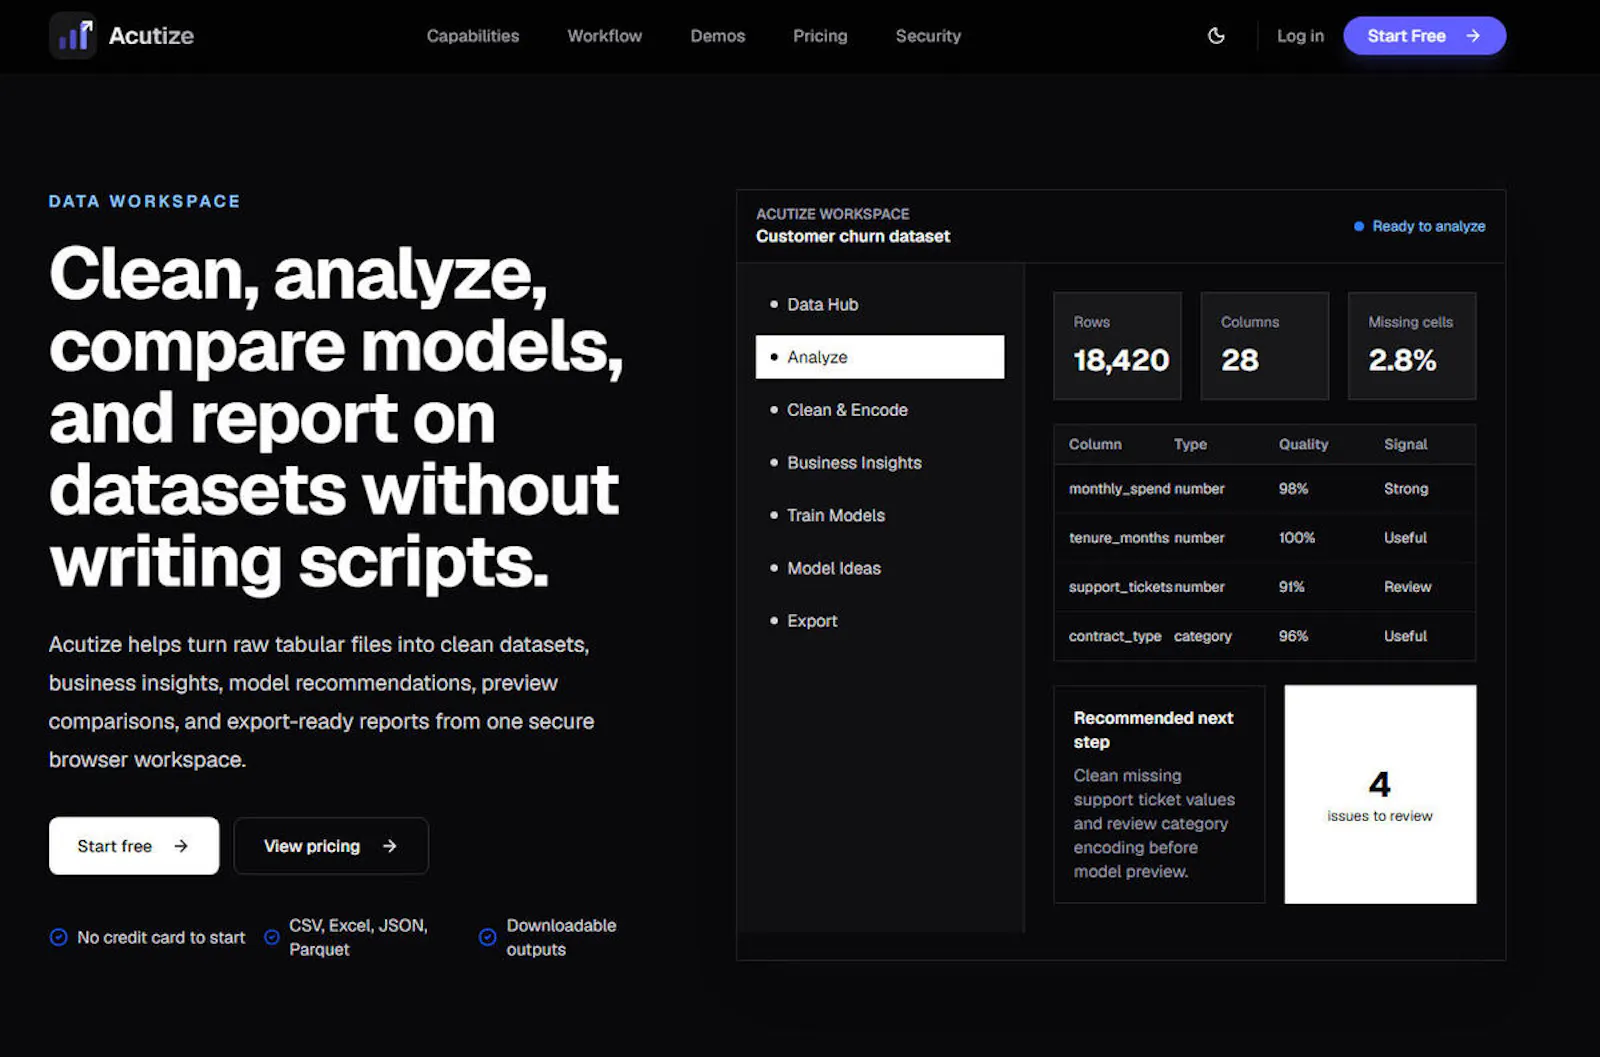Viewport: 1600px width, 1057px height.
Task: Click the Quality table header
Action: click(x=1303, y=444)
